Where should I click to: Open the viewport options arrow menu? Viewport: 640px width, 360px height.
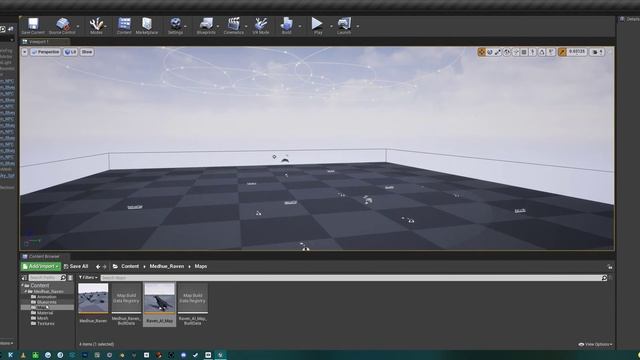tap(25, 52)
